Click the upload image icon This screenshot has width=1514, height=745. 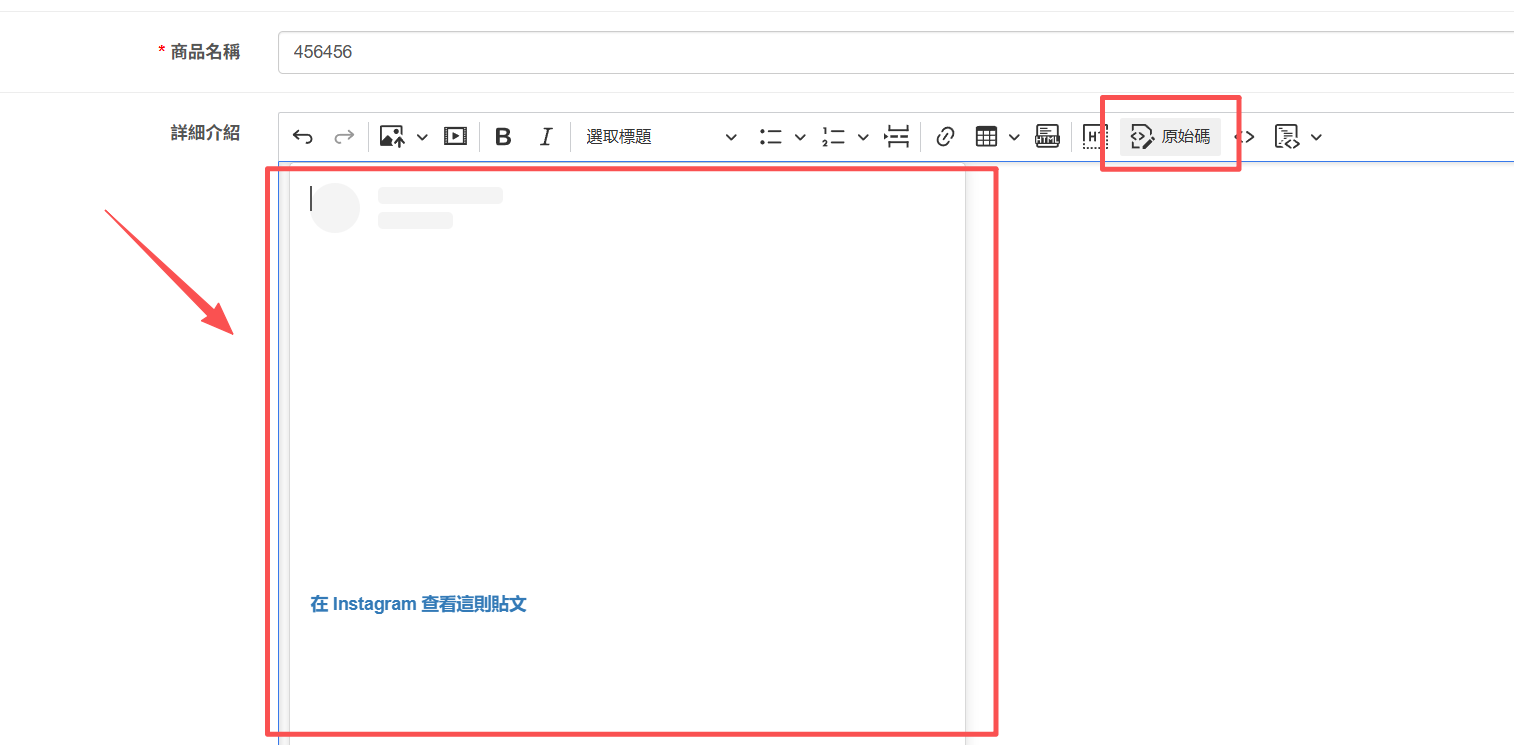tap(392, 137)
